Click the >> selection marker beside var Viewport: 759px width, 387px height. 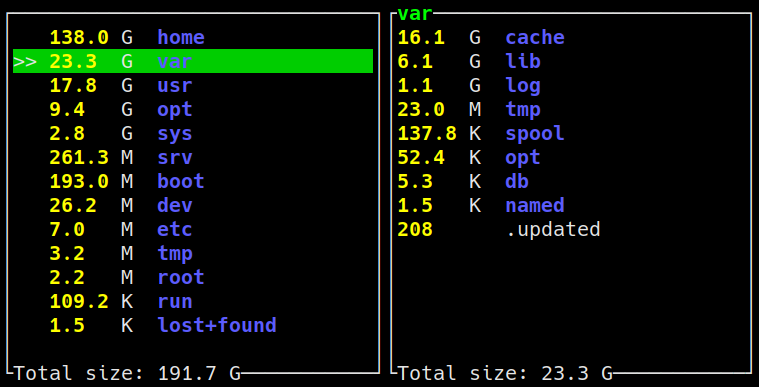[x=25, y=62]
